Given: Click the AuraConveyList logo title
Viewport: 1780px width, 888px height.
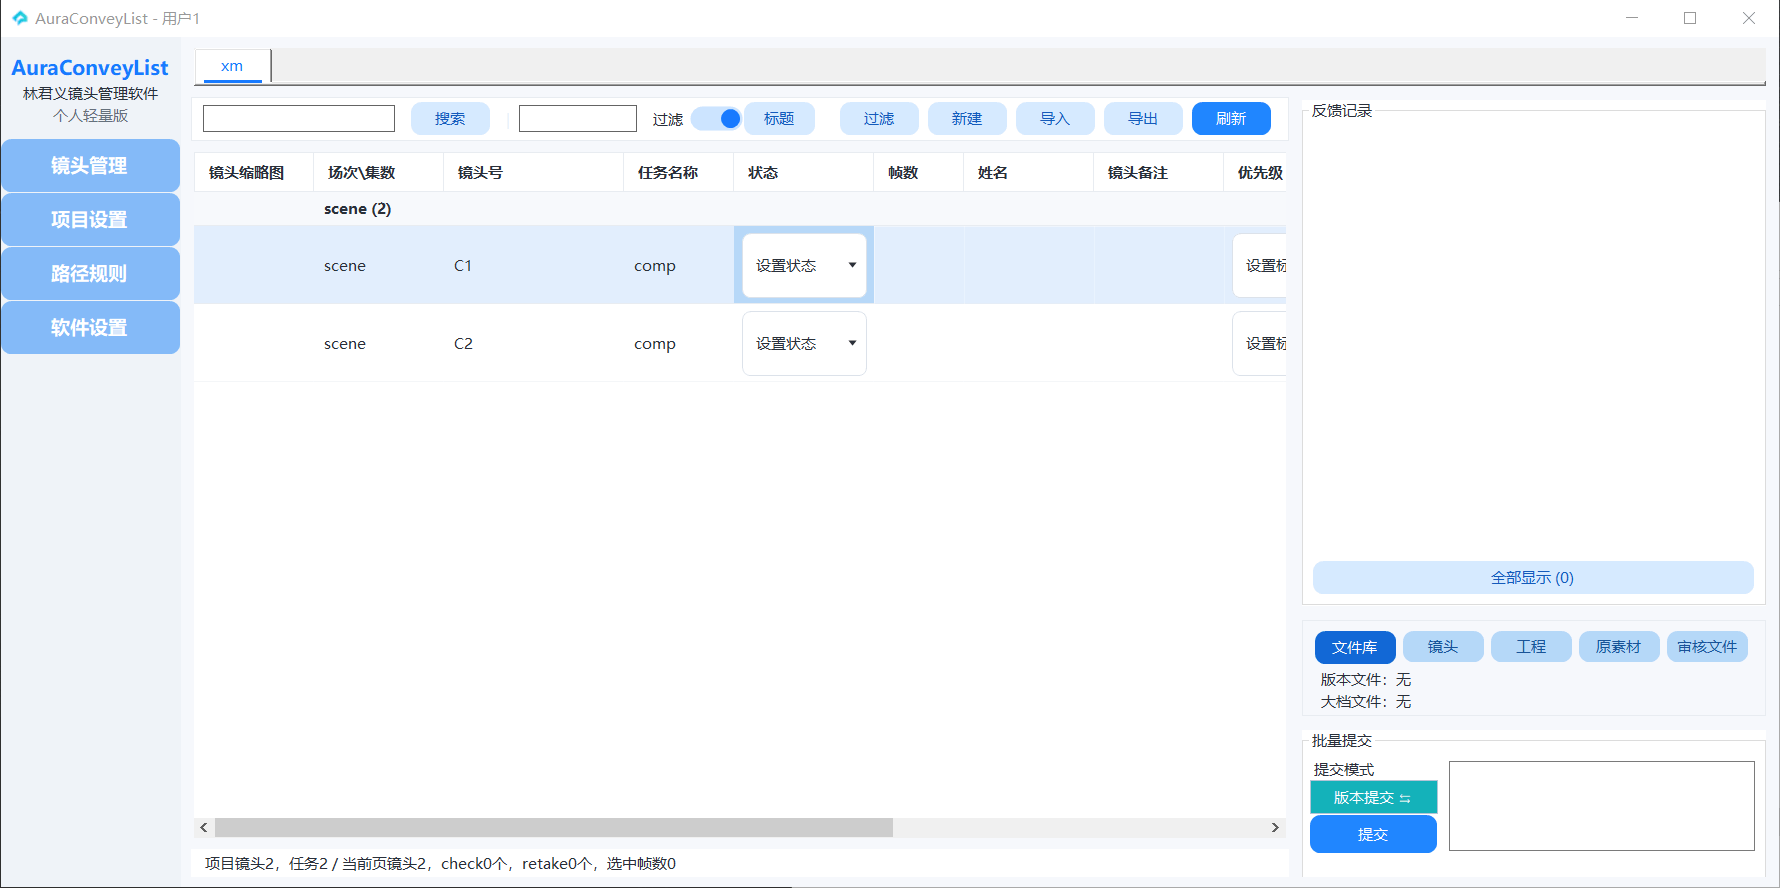Looking at the screenshot, I should pos(90,67).
